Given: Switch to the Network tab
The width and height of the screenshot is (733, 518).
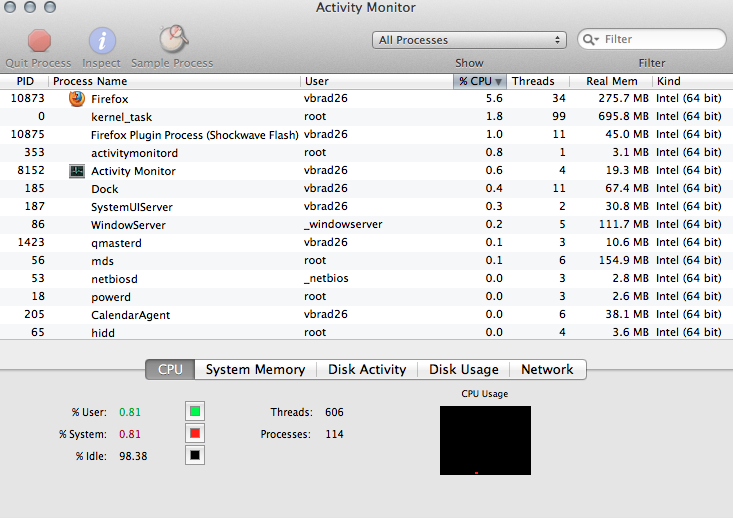Looking at the screenshot, I should (547, 369).
